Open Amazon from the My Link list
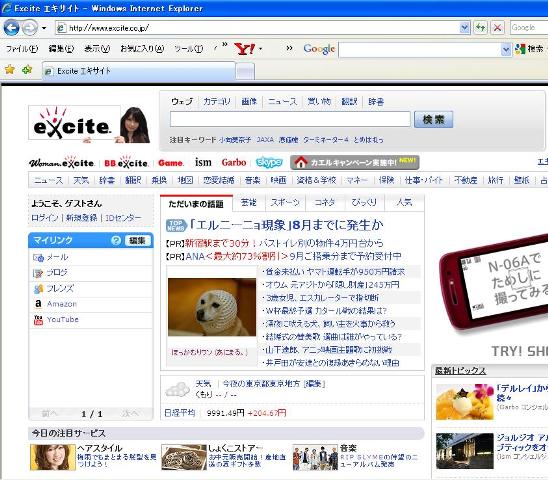The image size is (548, 480). click(x=62, y=304)
